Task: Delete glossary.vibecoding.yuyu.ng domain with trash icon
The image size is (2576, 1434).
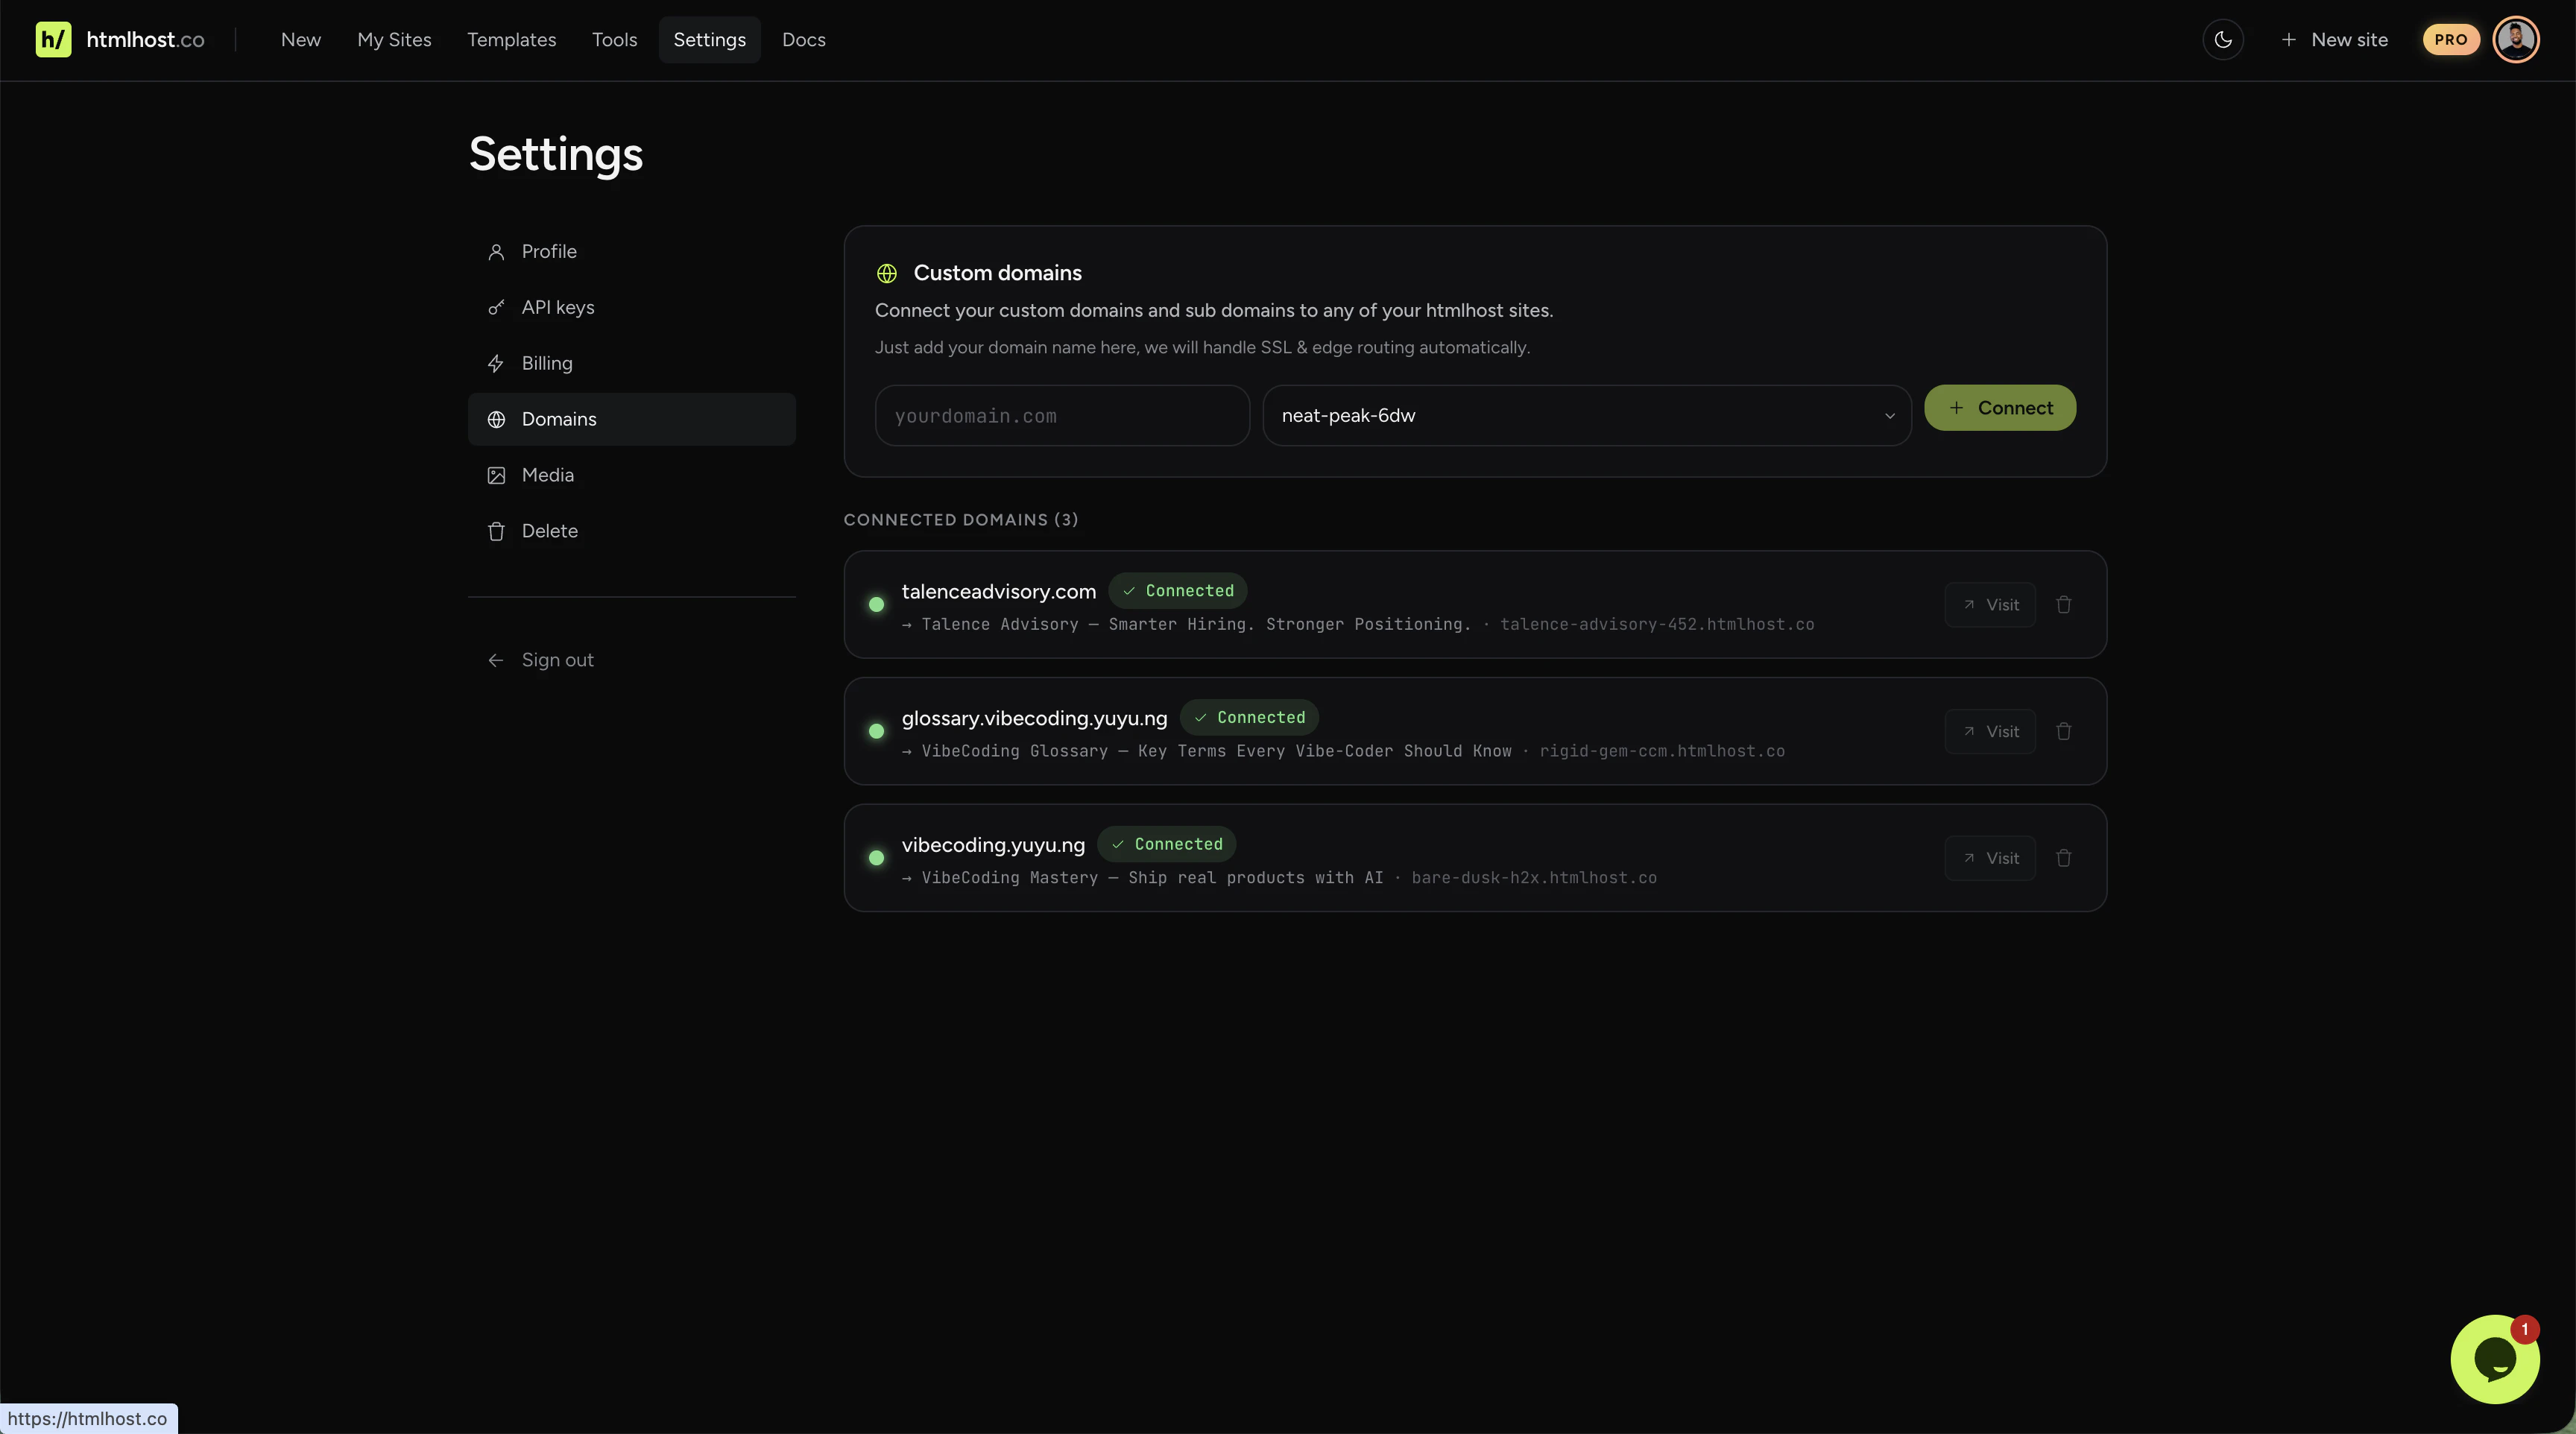Action: tap(2064, 732)
